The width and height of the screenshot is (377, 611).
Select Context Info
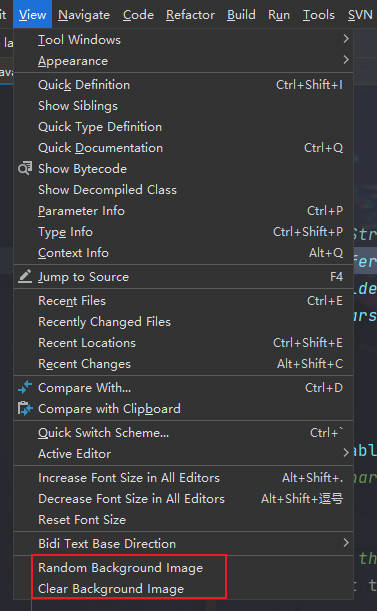[x=184, y=253]
